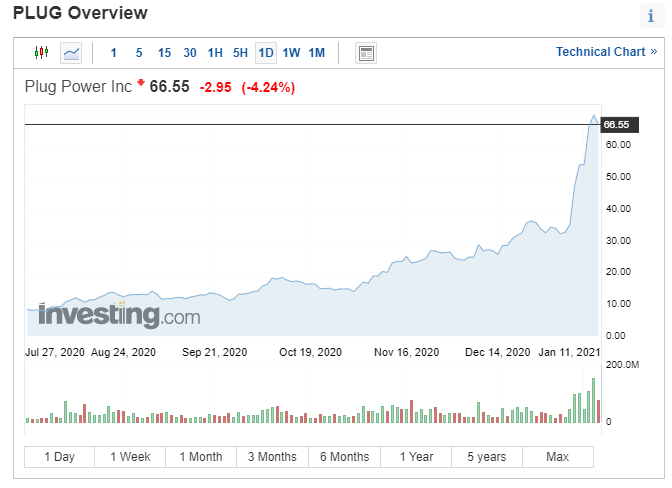
Task: Click the 20.00 price axis label
Action: tap(618, 272)
